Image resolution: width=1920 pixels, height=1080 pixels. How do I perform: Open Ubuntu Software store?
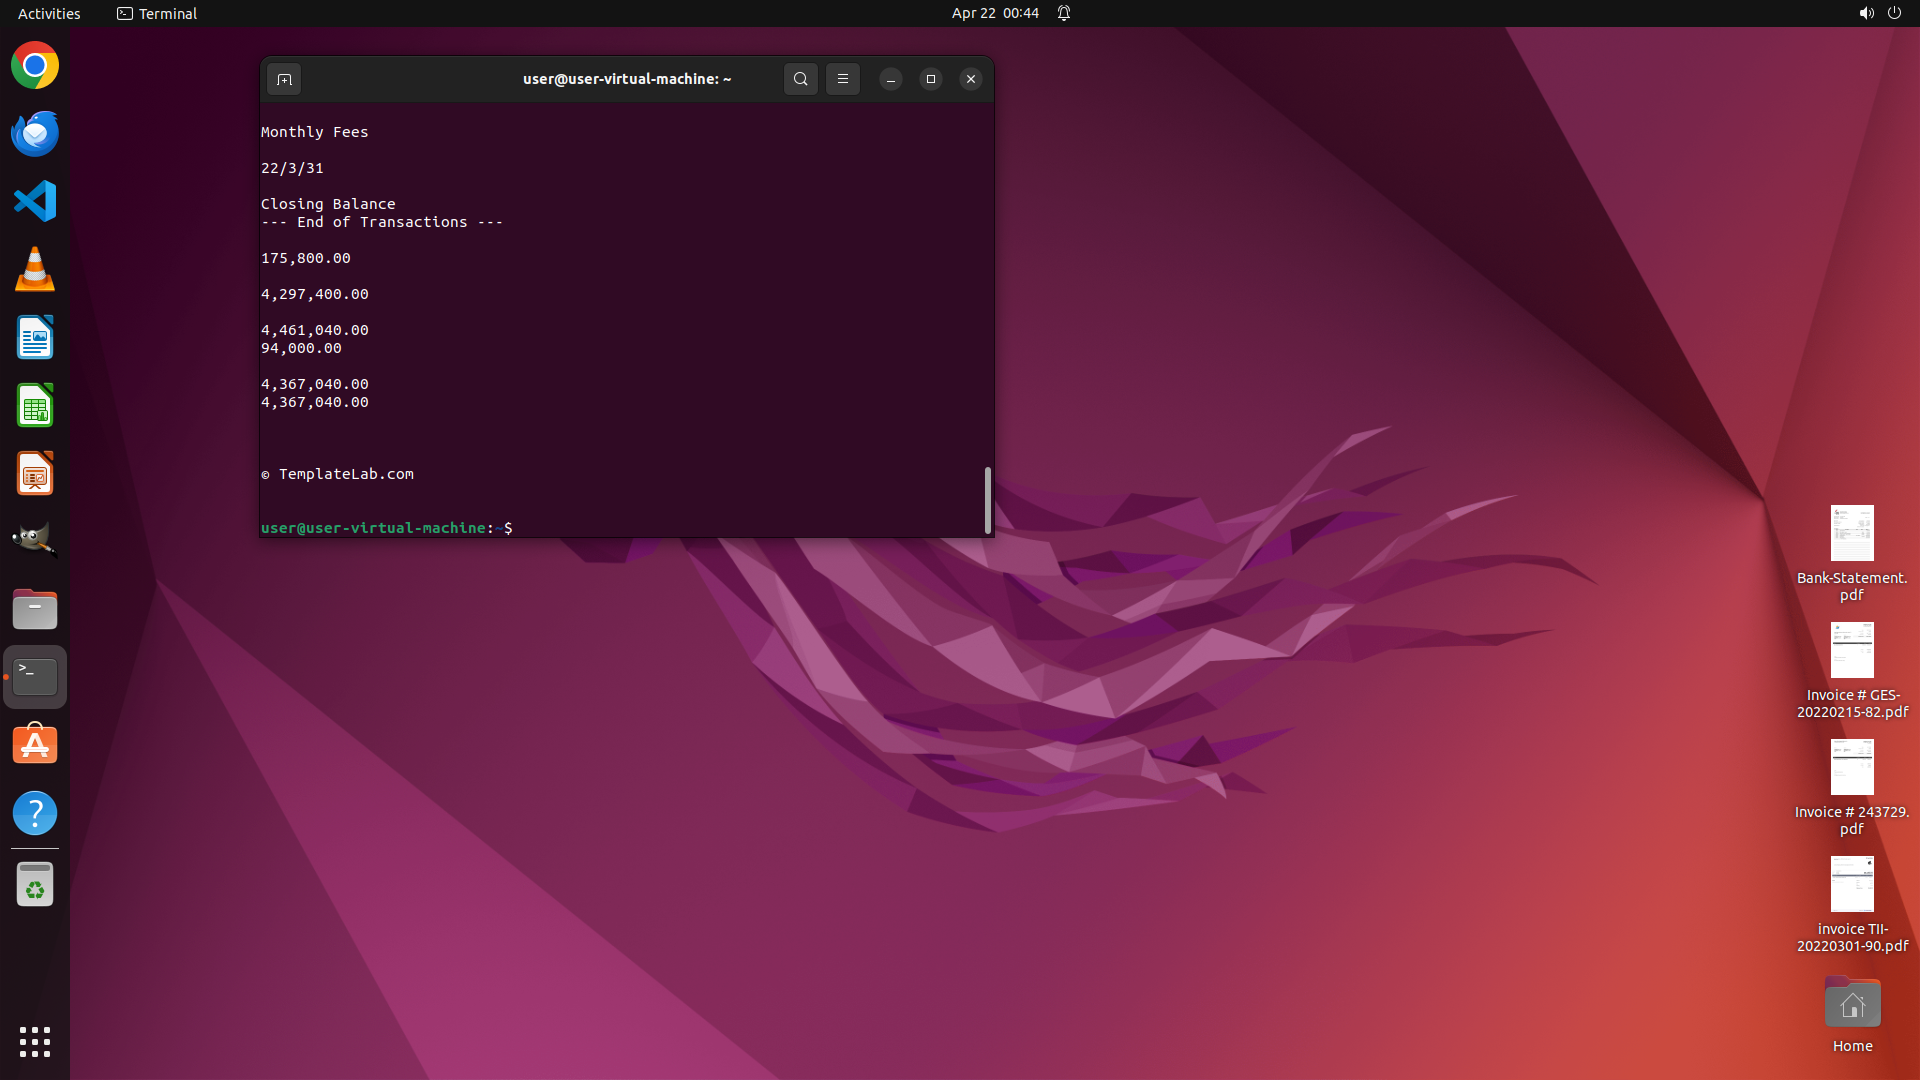click(x=35, y=745)
